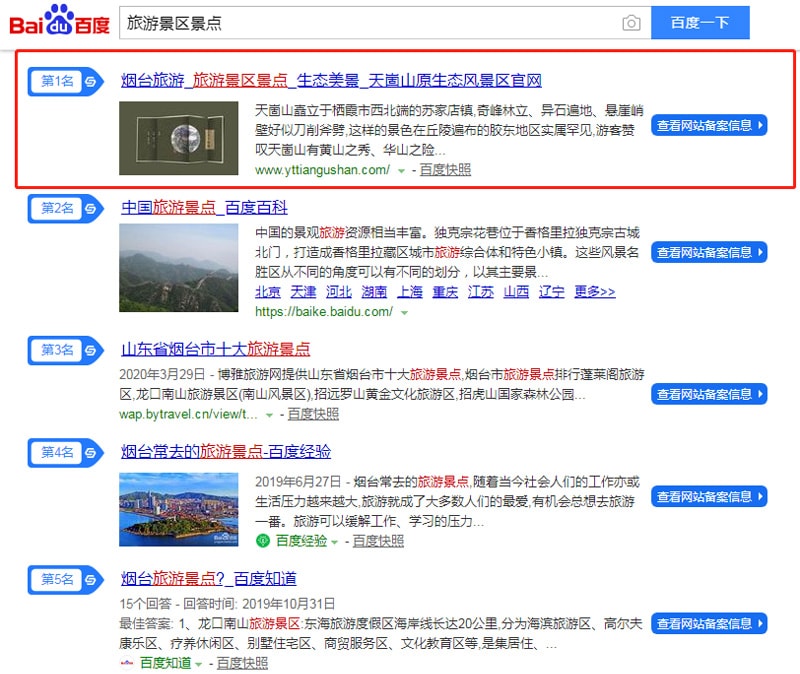
Task: Open 山东省烟台市十大旅游景点 result title
Action: (x=215, y=349)
